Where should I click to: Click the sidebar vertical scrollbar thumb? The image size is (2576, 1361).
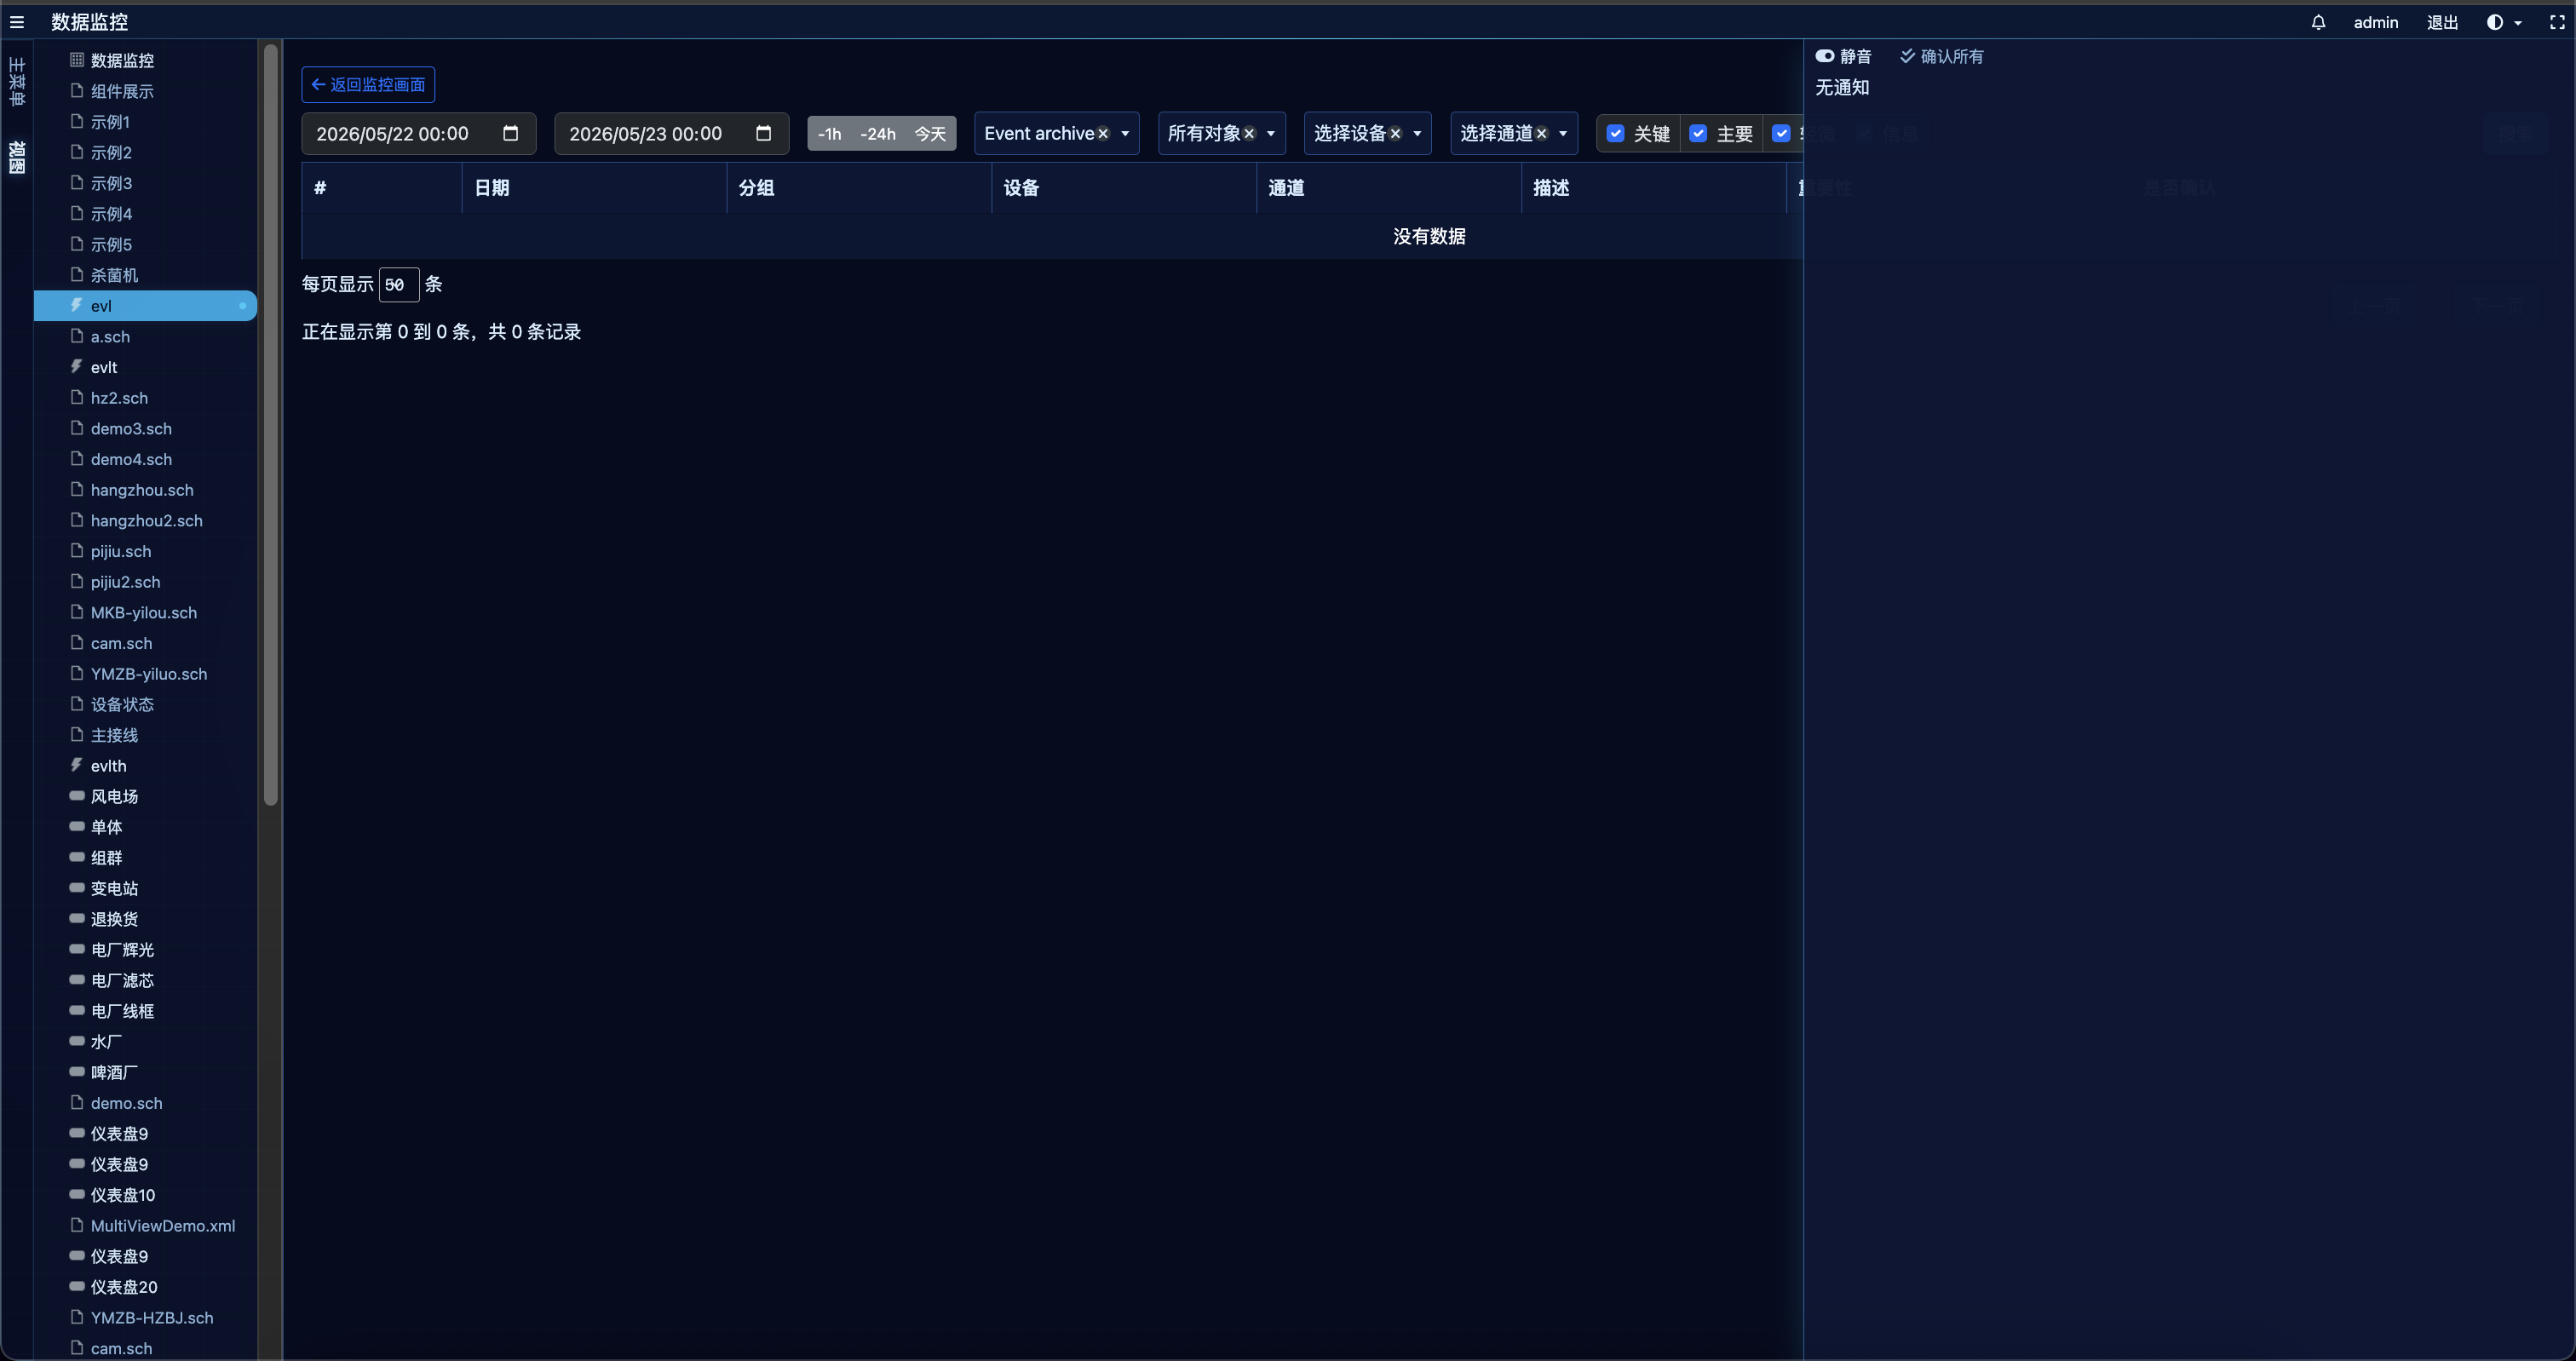pyautogui.click(x=270, y=424)
